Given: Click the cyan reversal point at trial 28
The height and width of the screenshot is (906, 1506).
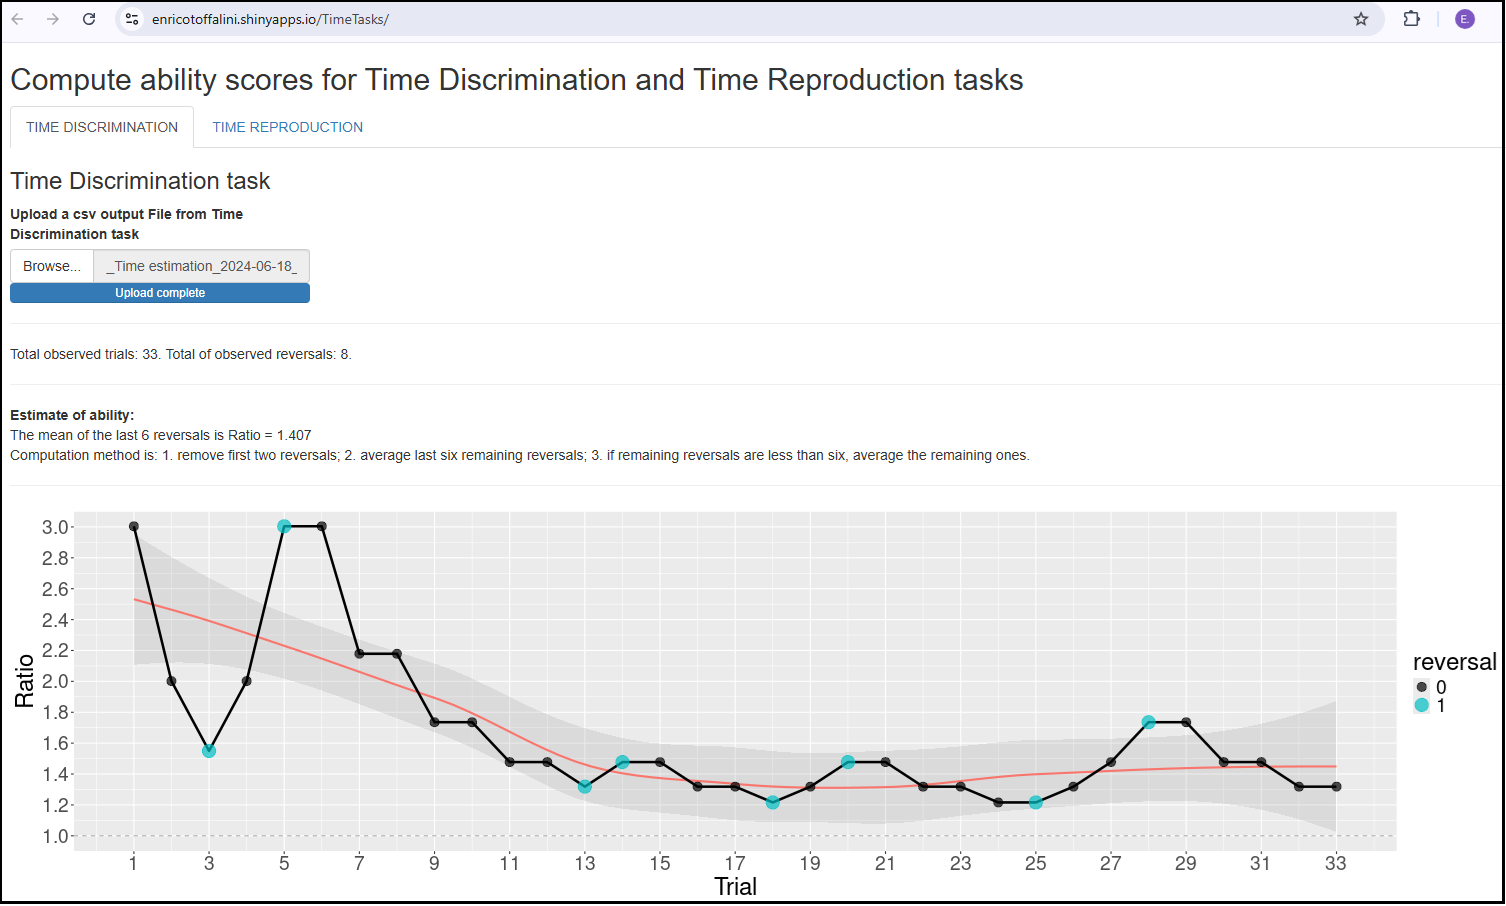Looking at the screenshot, I should click(1148, 722).
